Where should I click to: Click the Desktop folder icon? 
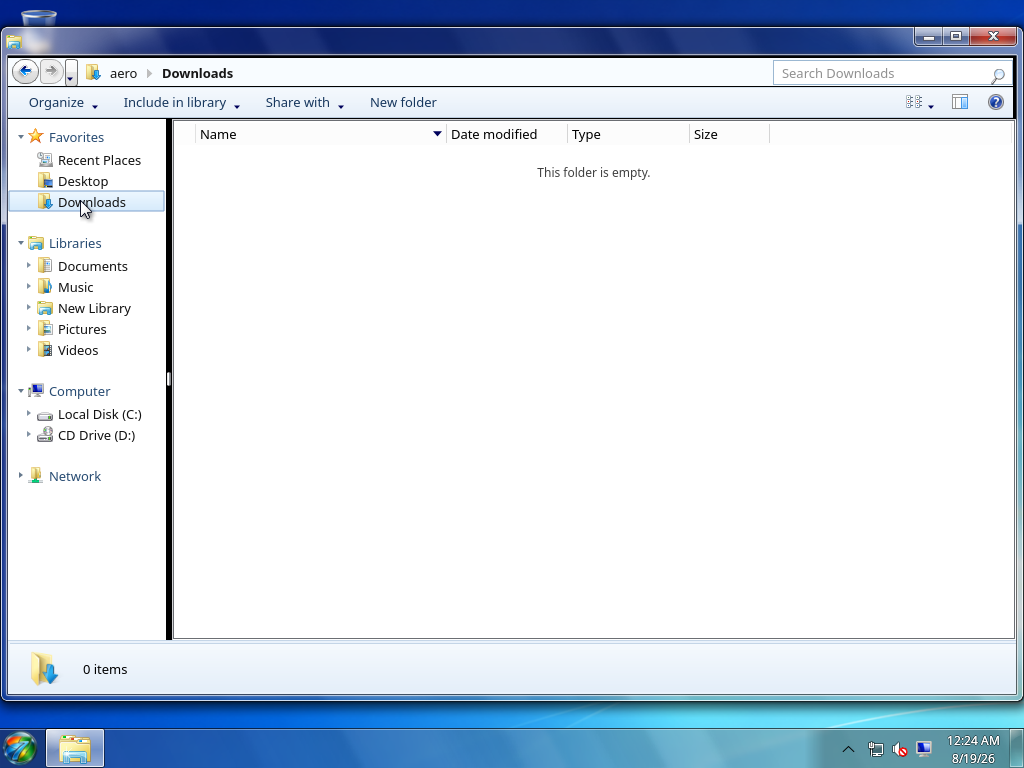[45, 180]
